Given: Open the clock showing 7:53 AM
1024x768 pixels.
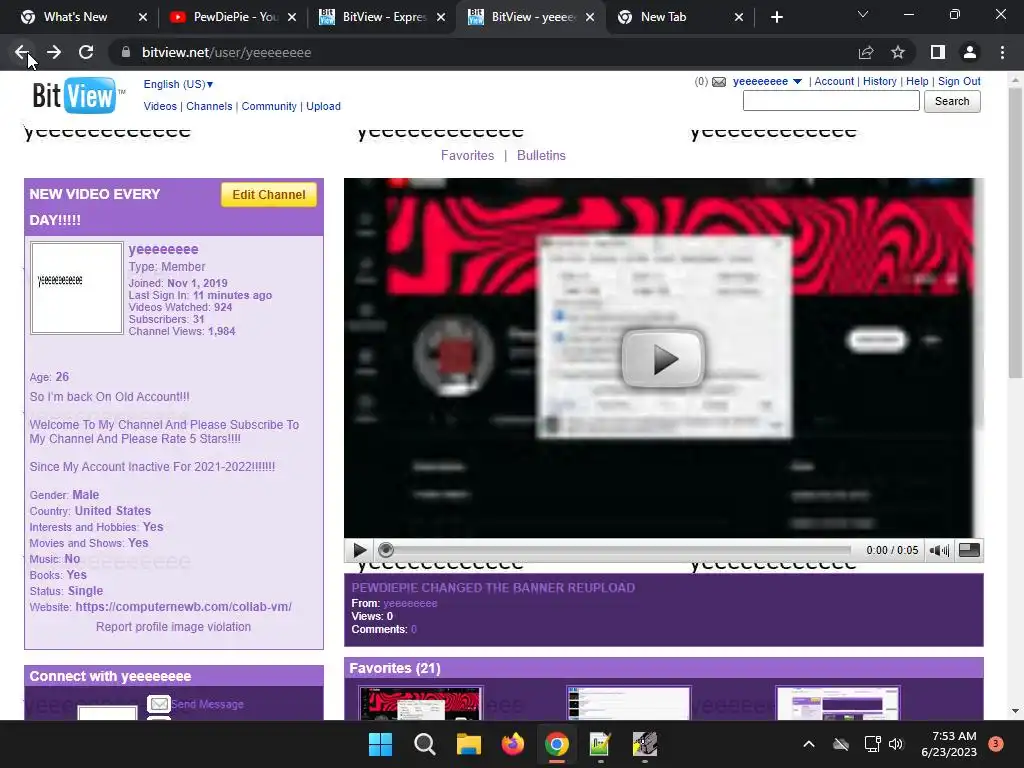Looking at the screenshot, I should pyautogui.click(x=949, y=744).
